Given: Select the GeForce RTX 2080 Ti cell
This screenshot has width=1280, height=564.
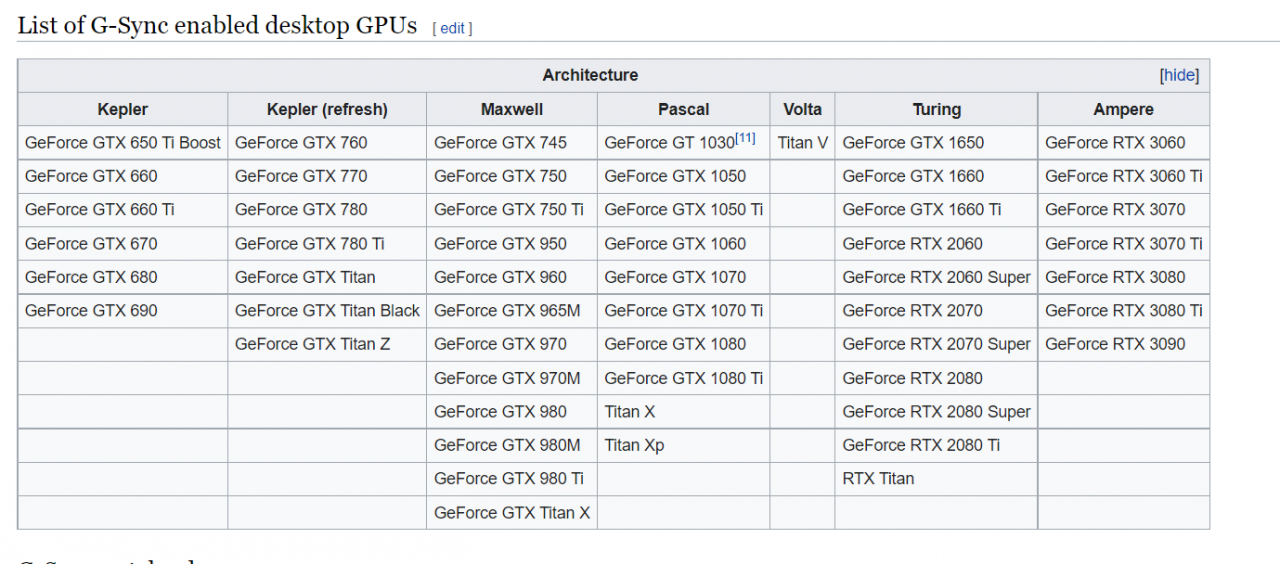Looking at the screenshot, I should (937, 445).
